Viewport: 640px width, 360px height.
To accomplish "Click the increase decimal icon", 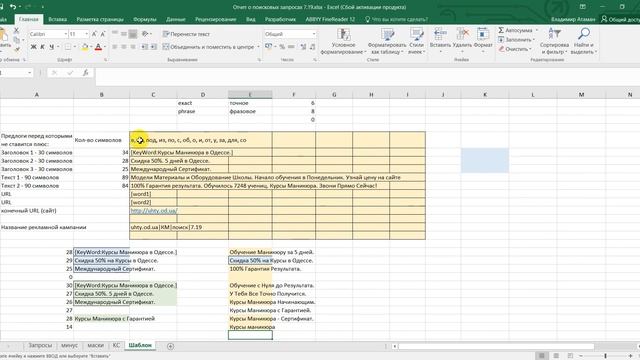I will pos(303,47).
